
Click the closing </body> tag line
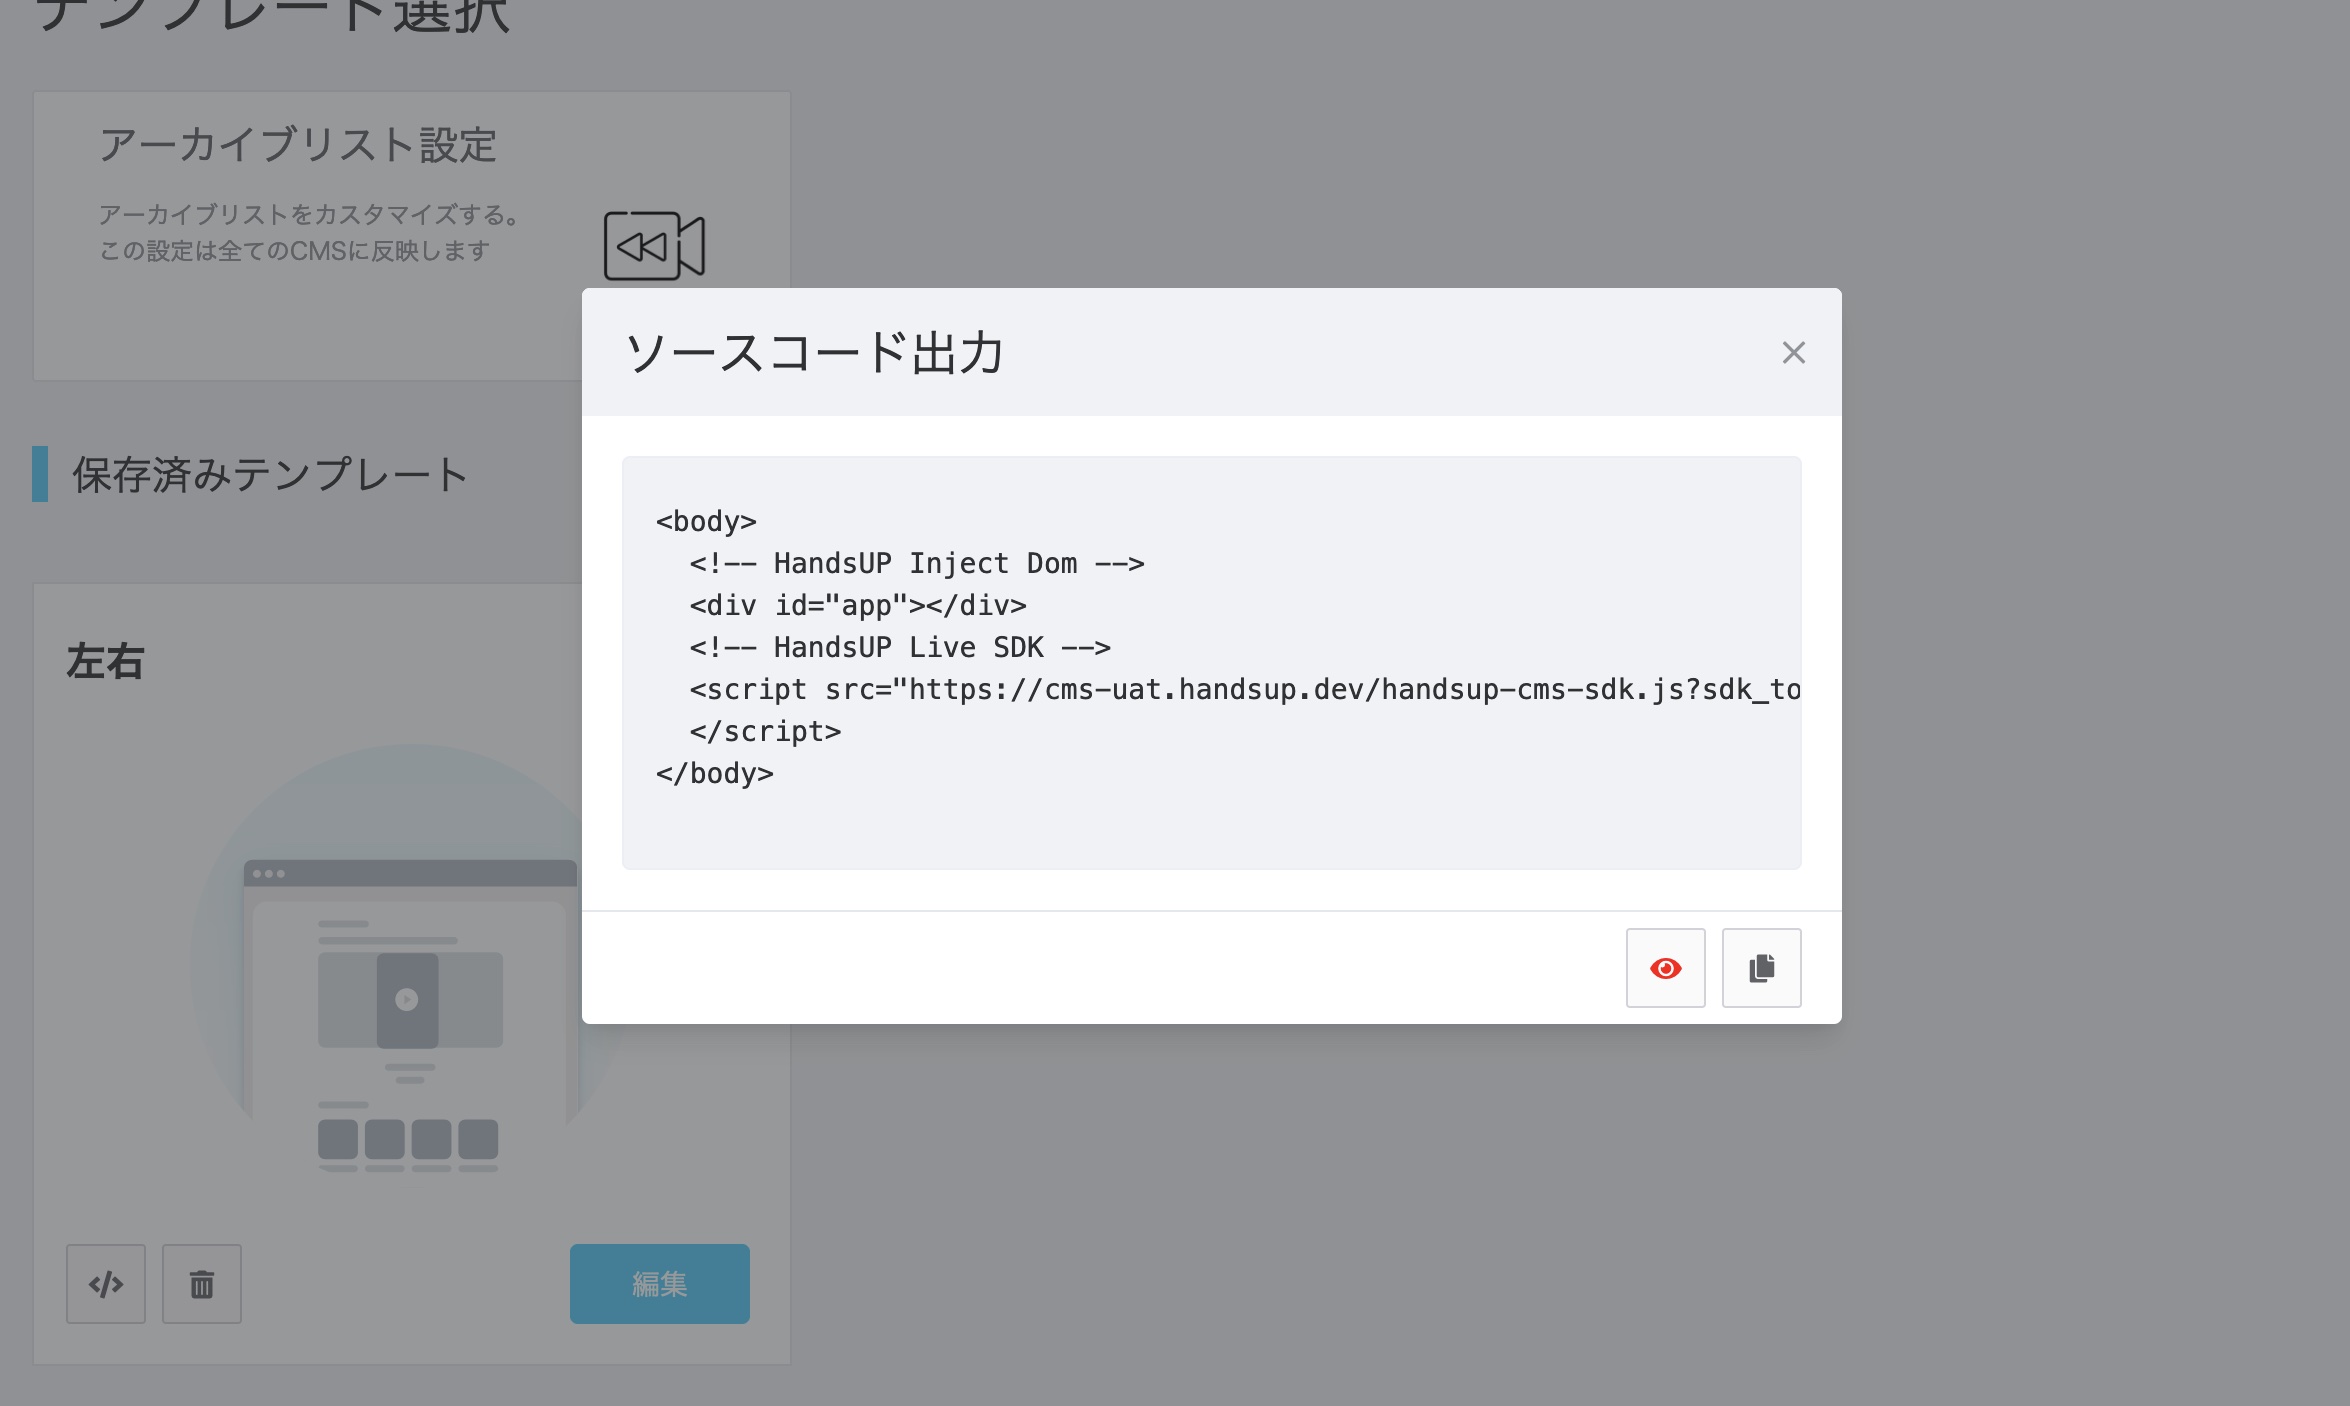click(714, 774)
